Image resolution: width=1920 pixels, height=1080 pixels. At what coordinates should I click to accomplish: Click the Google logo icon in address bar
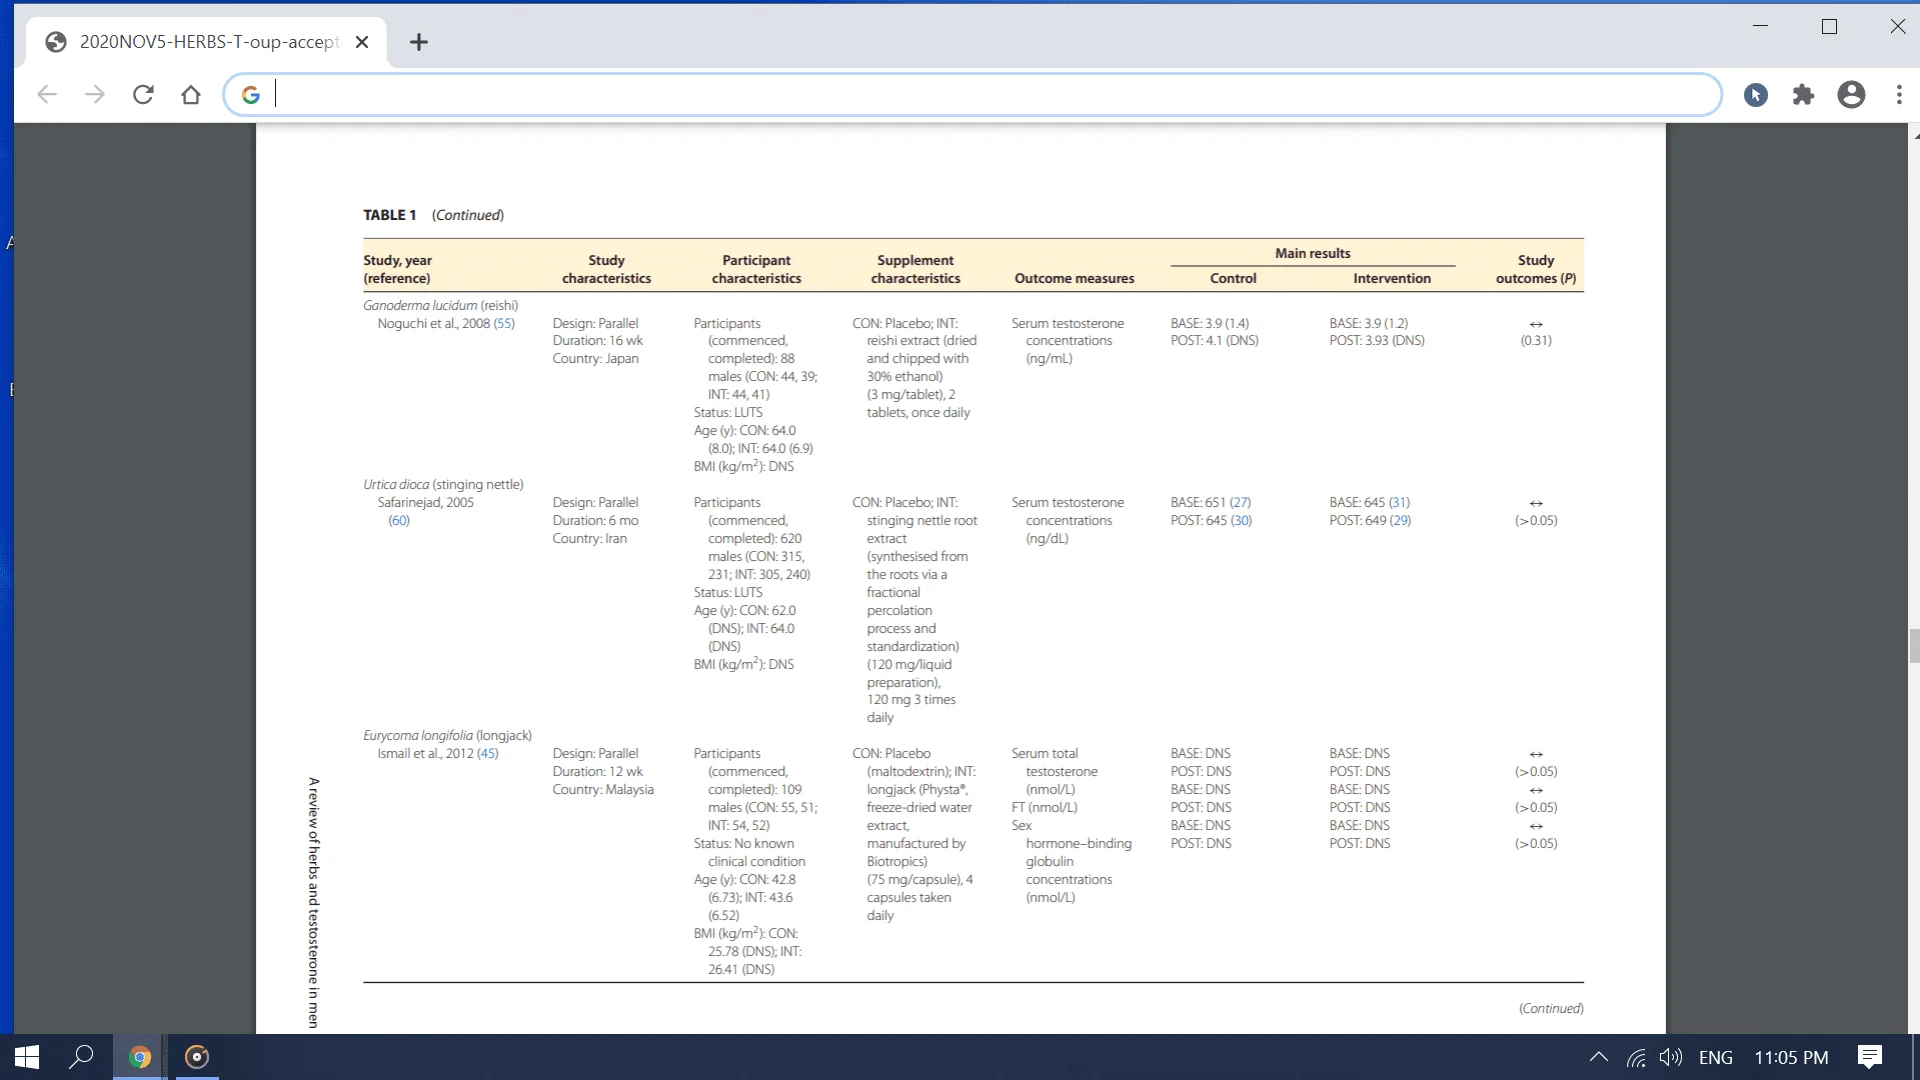249,94
